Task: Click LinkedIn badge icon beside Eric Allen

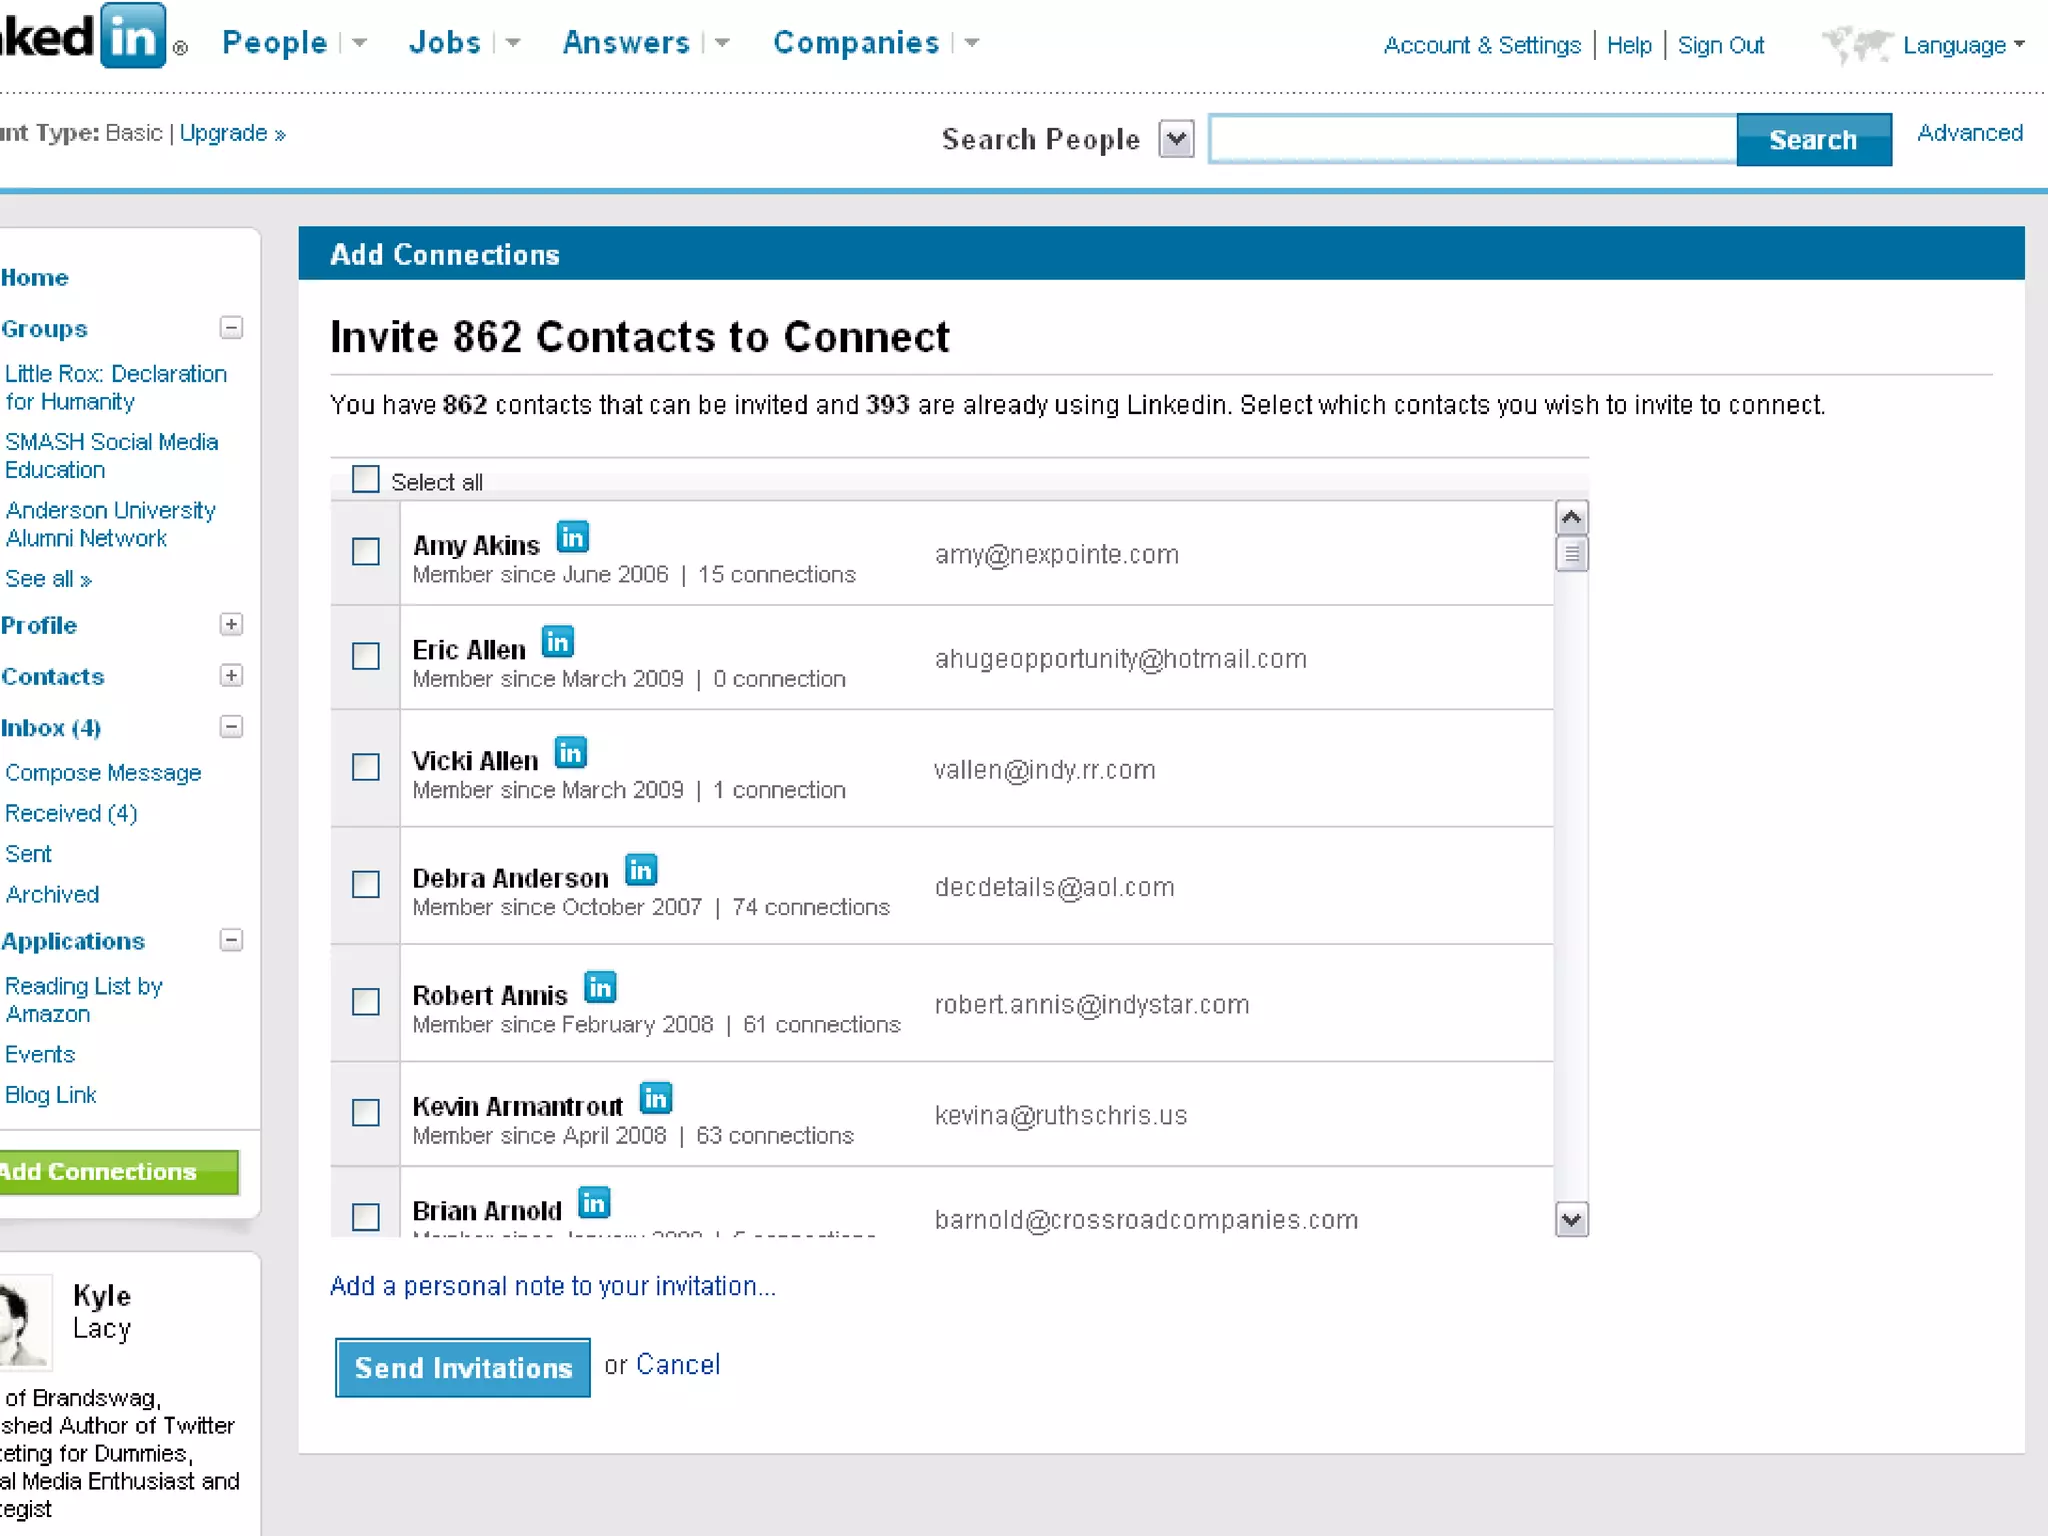Action: (557, 642)
